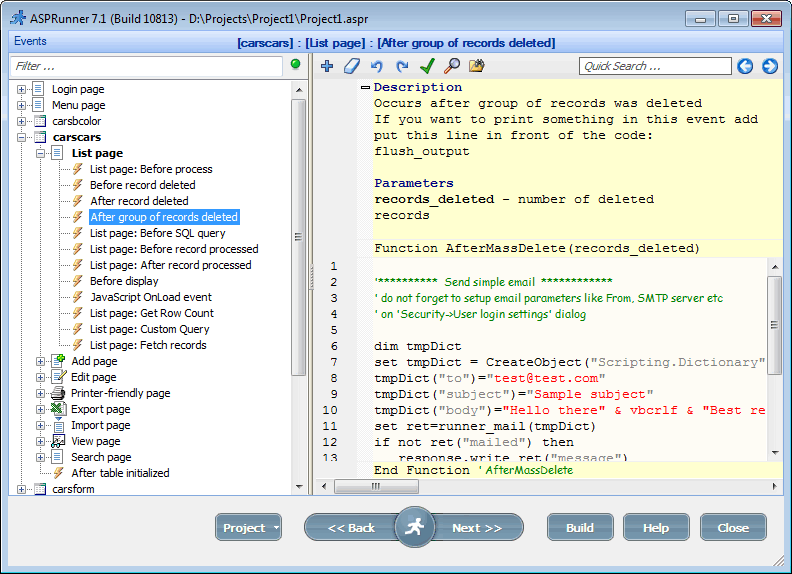Select List page: Before process event
The image size is (792, 574).
point(151,169)
